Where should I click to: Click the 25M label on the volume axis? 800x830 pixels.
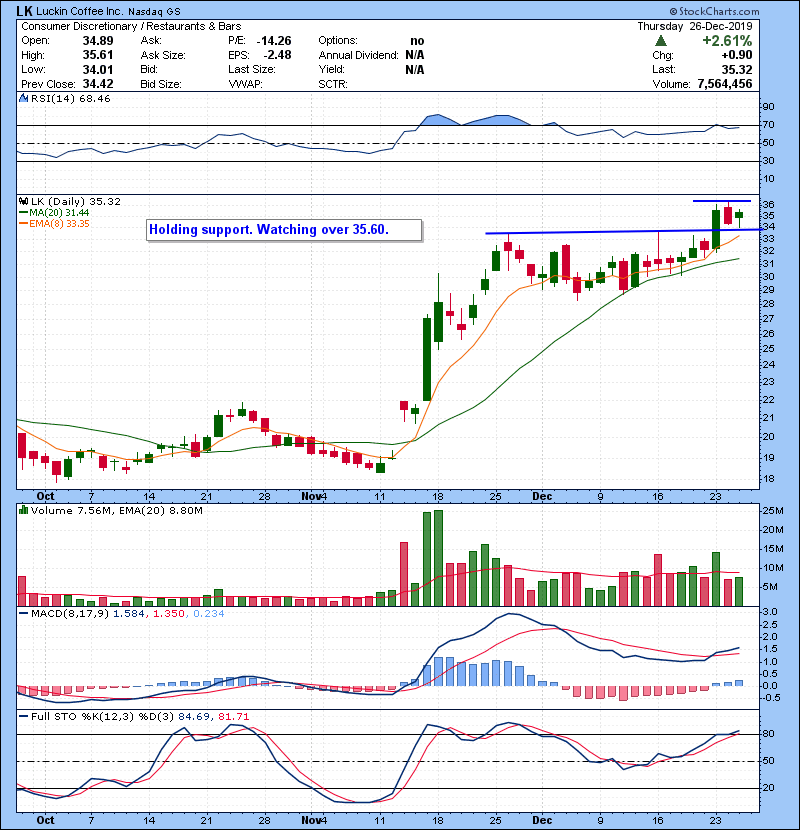coord(772,510)
